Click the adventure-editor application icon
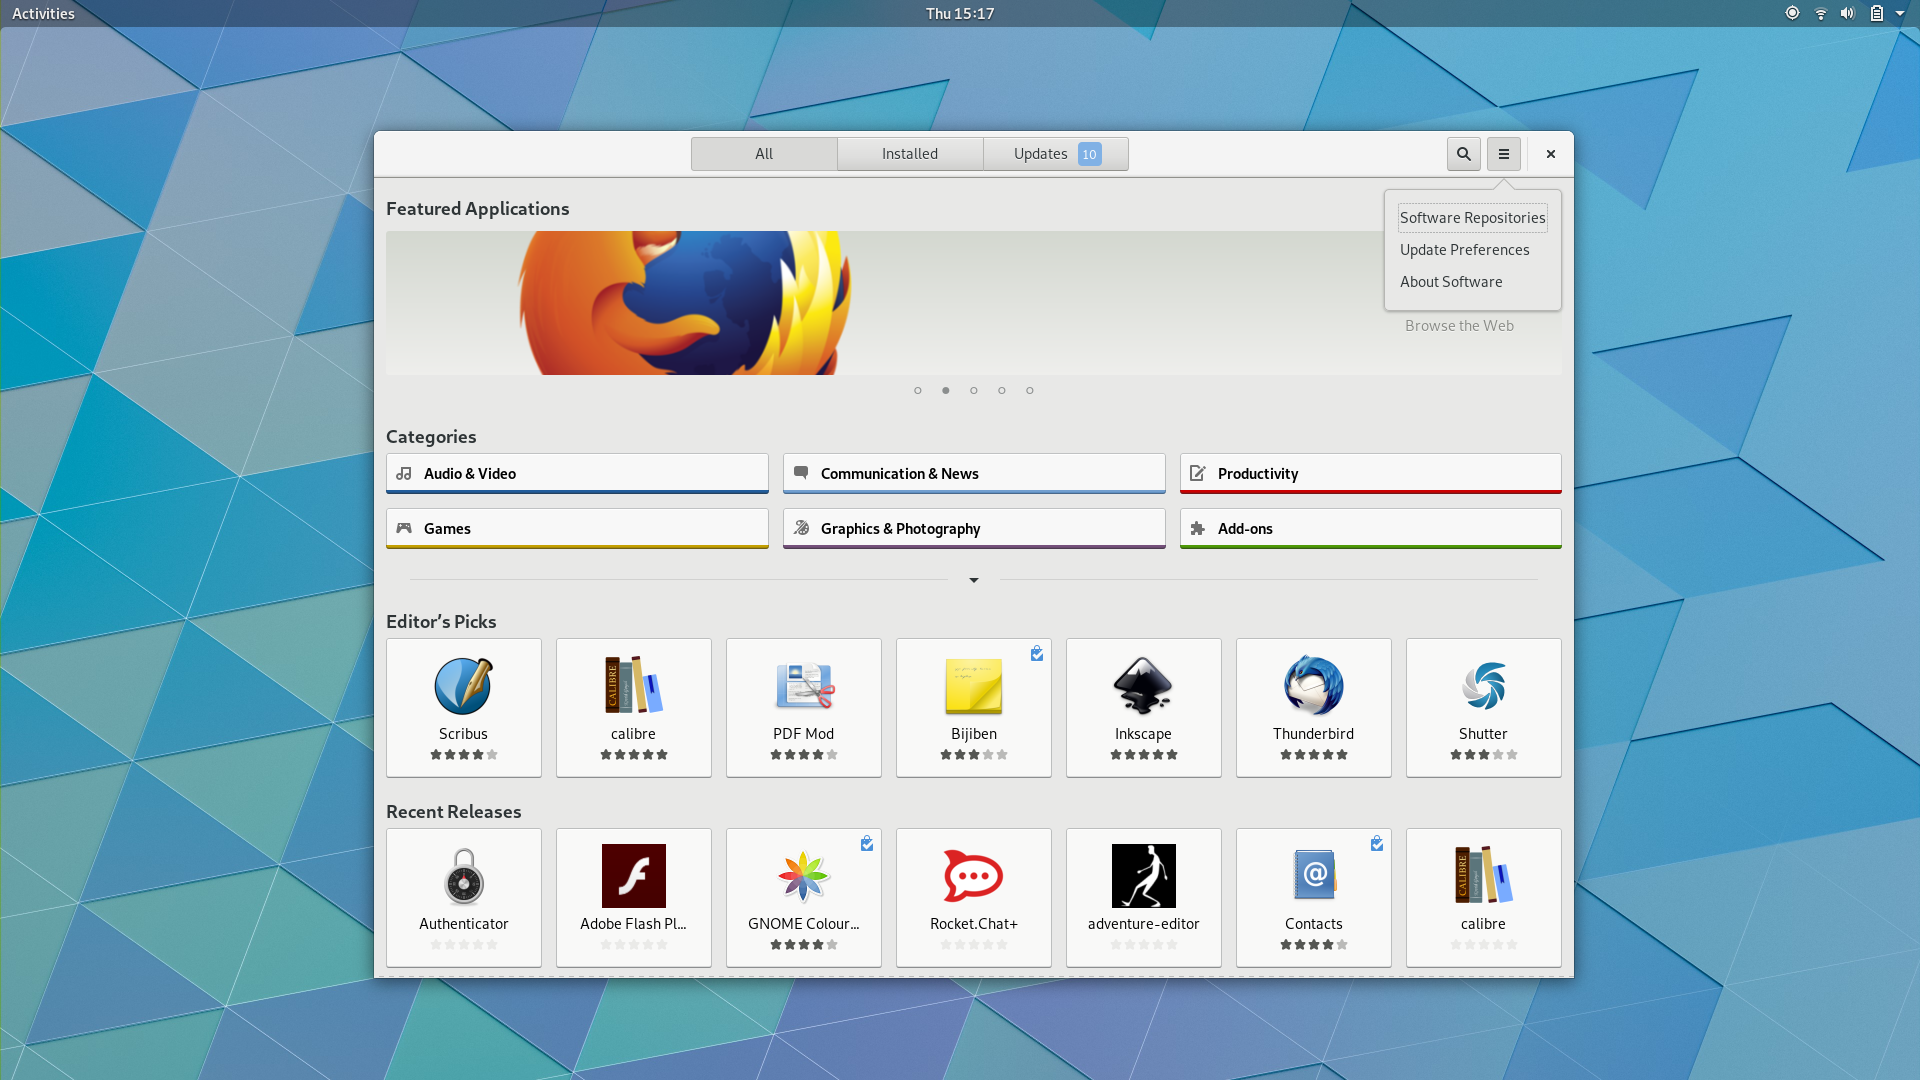 click(x=1142, y=876)
